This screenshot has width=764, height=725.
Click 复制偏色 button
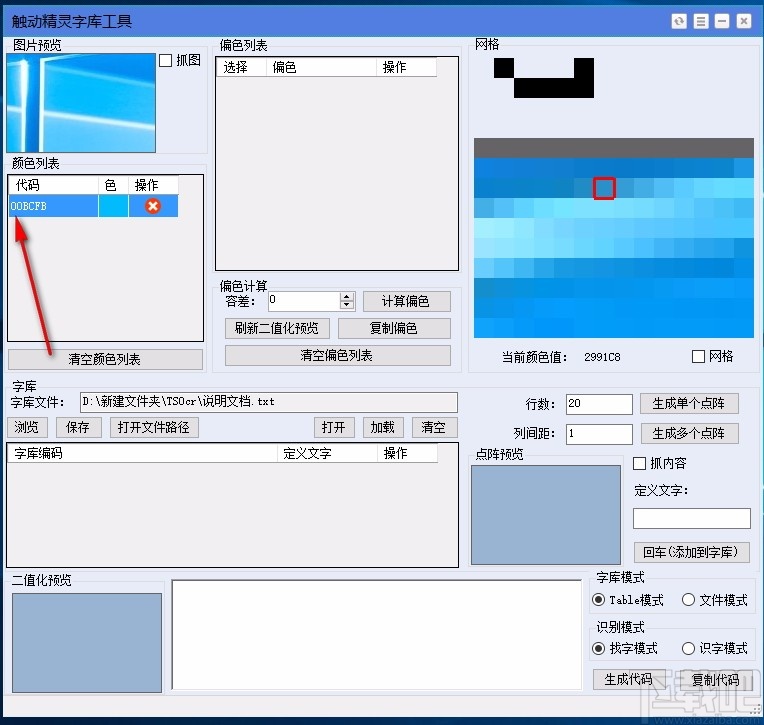point(394,328)
